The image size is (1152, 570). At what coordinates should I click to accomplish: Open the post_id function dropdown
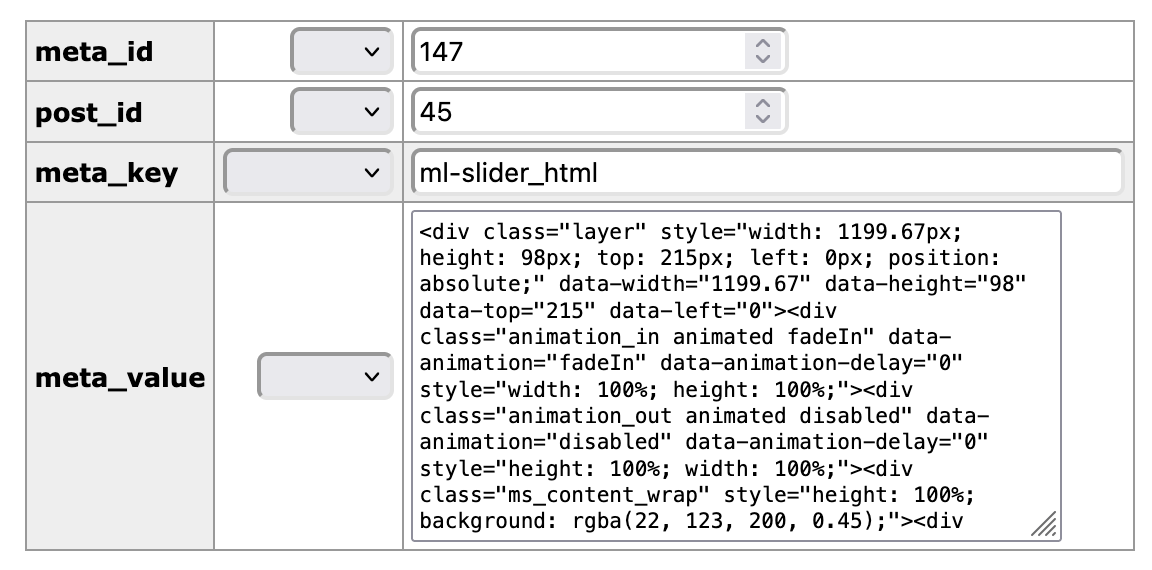pos(341,112)
